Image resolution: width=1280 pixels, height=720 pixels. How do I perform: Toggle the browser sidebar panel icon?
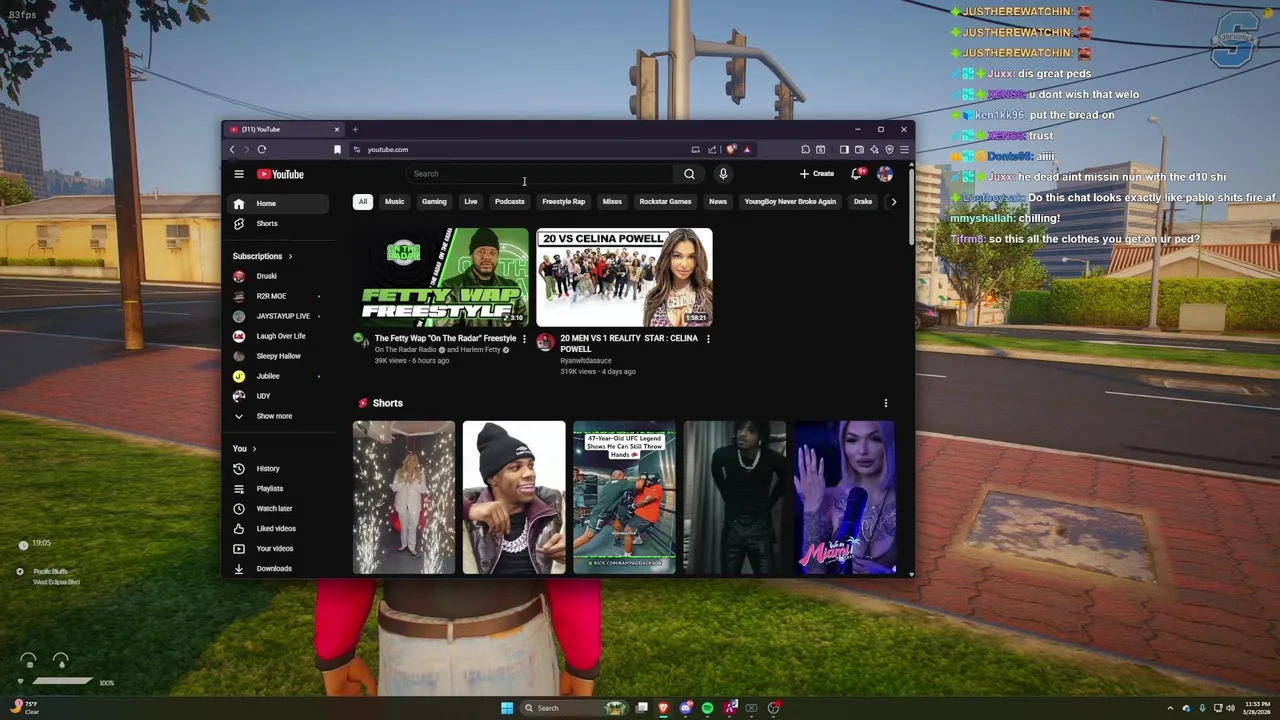pyautogui.click(x=844, y=149)
